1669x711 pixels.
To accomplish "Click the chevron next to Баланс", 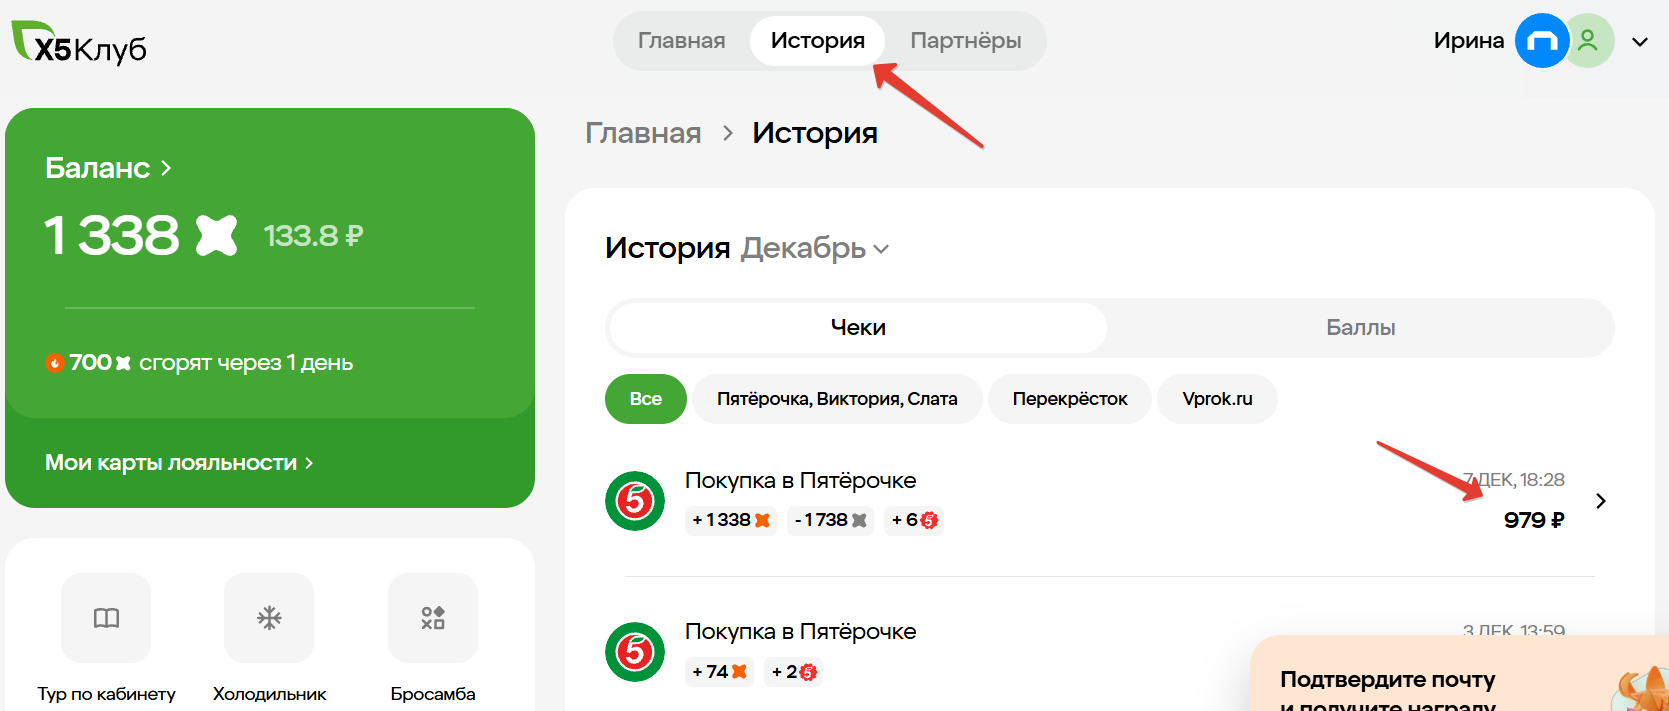I will [166, 168].
